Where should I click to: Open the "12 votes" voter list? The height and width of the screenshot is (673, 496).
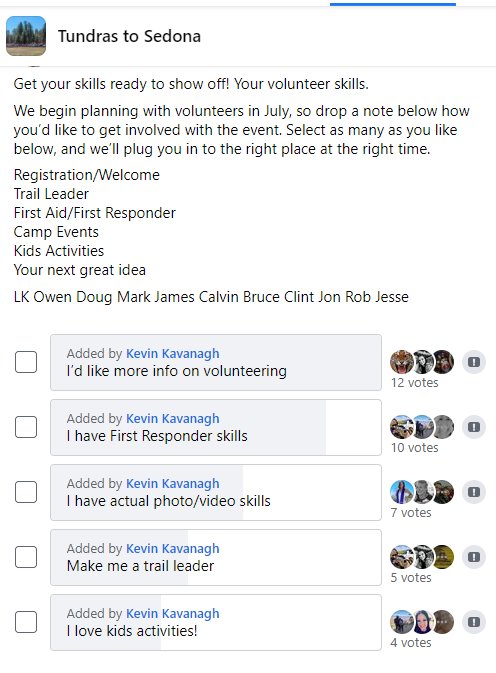coord(414,382)
